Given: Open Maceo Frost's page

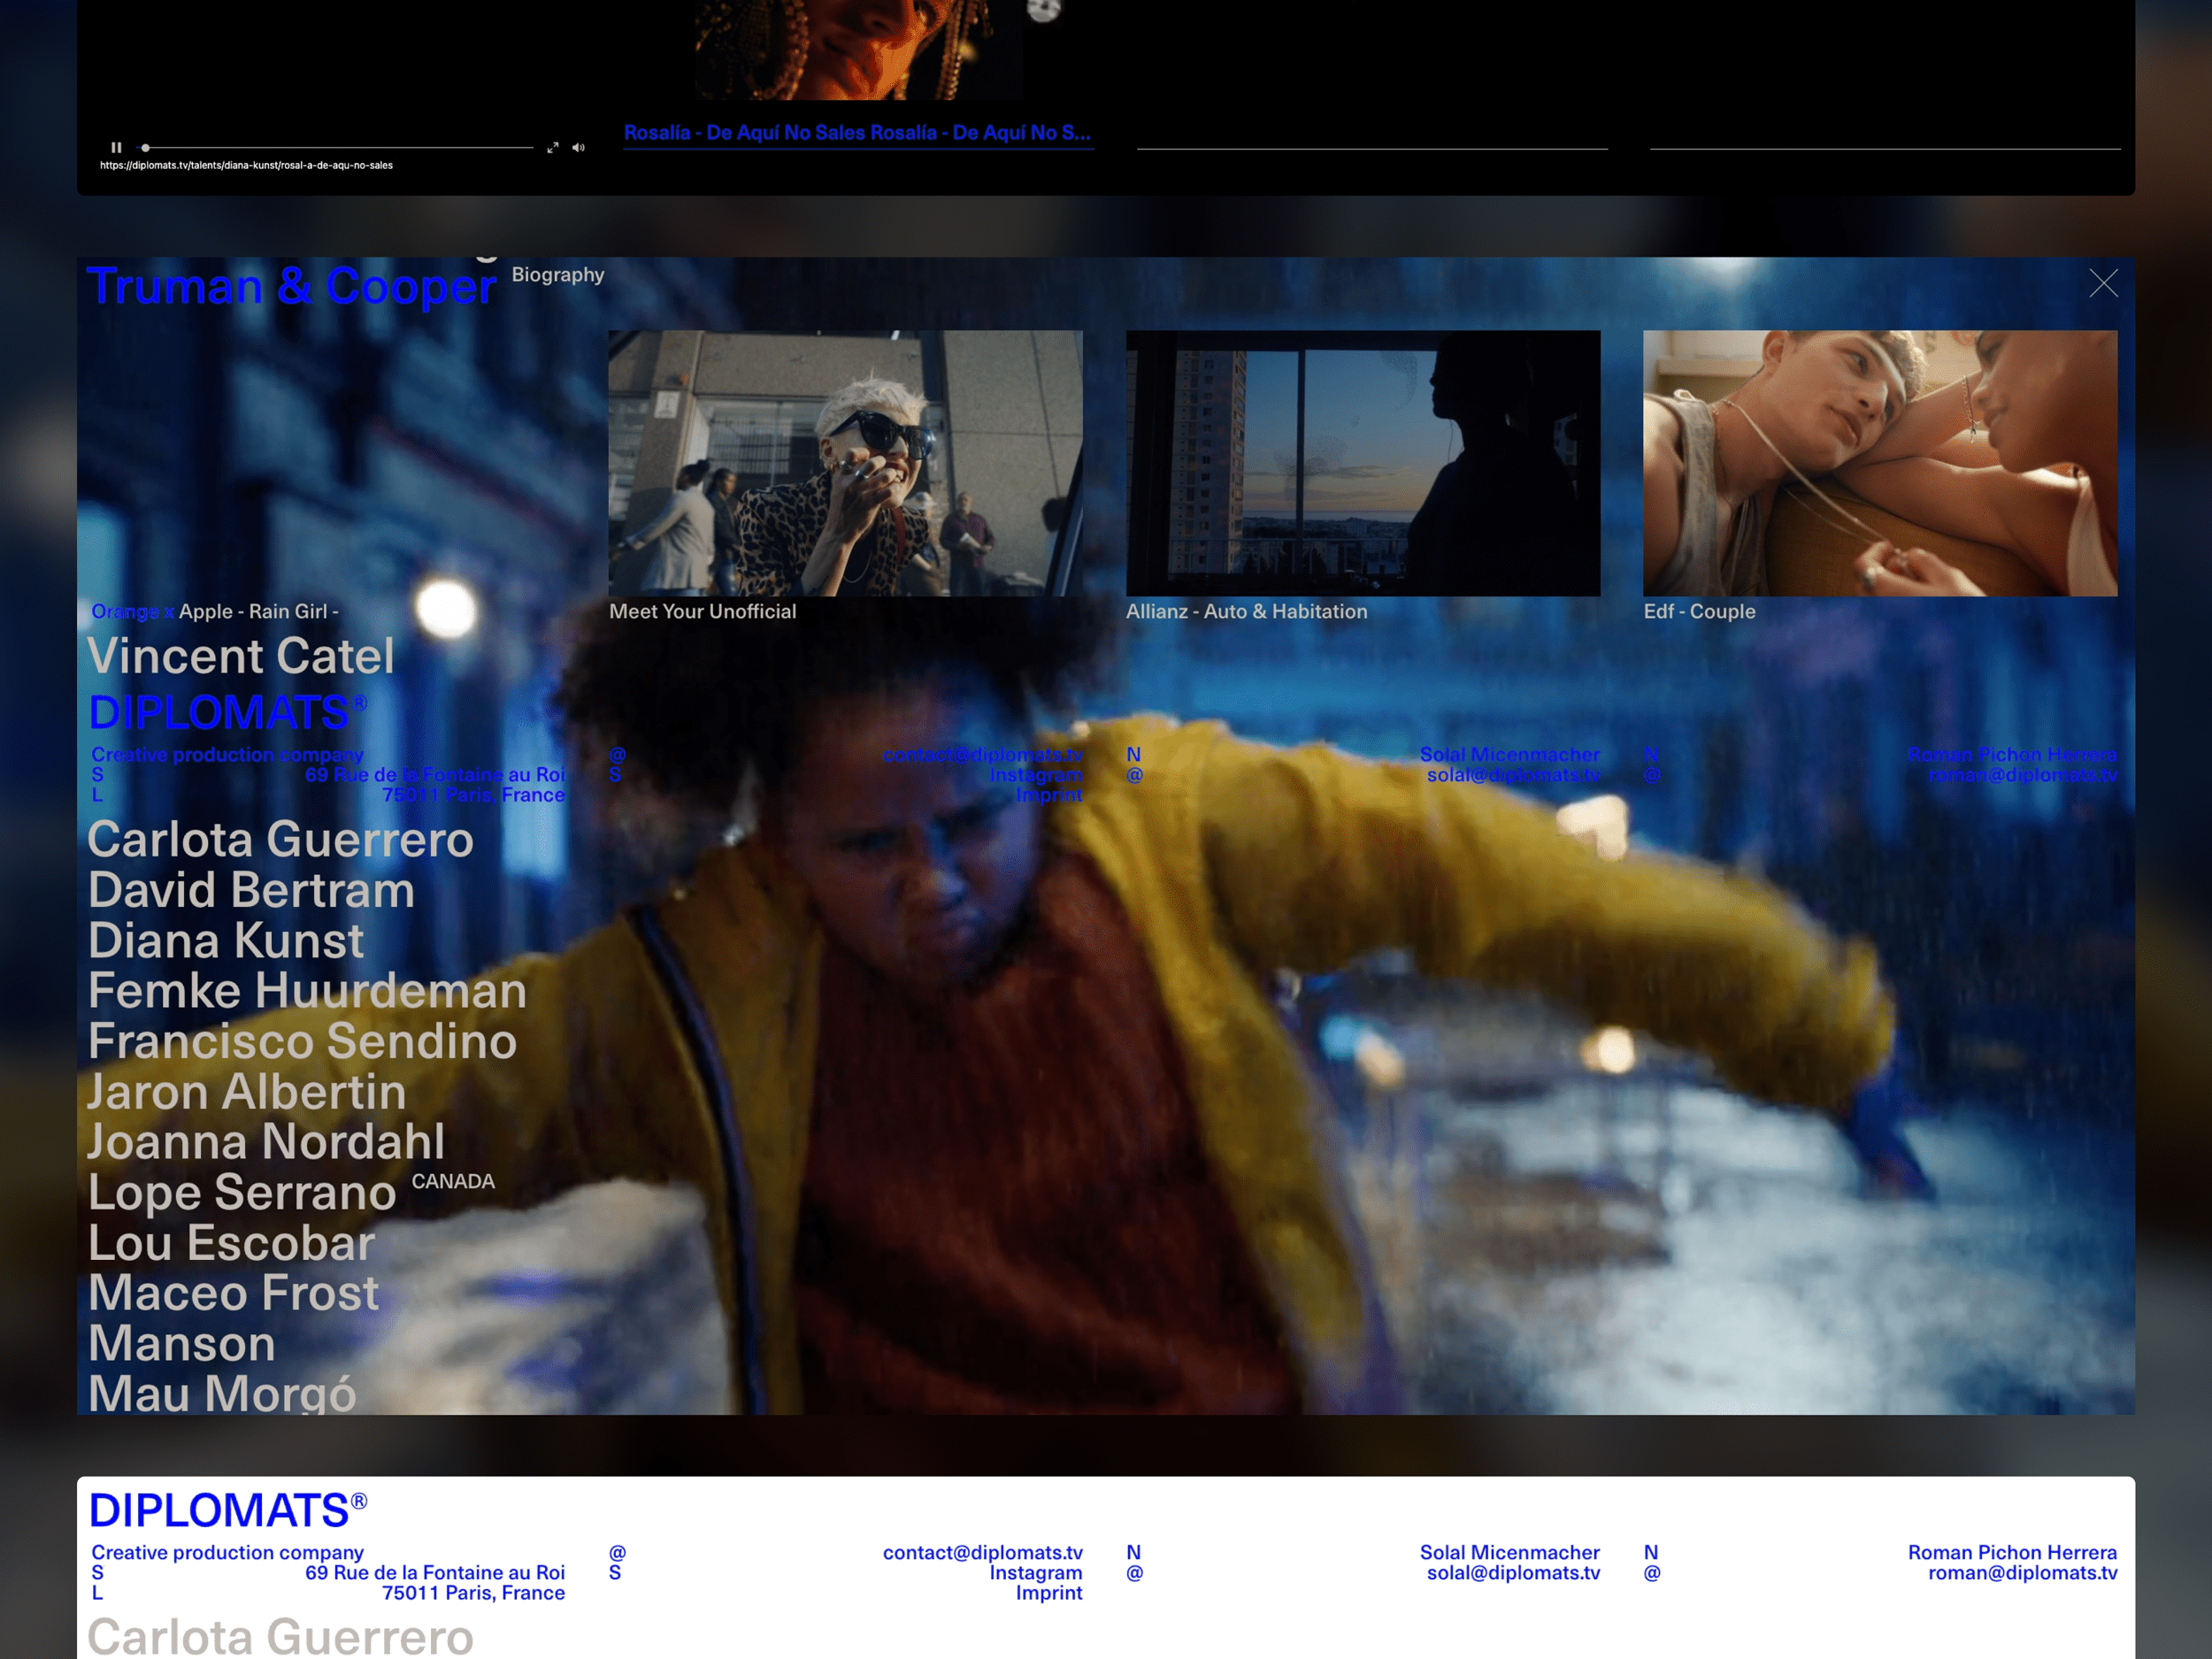Looking at the screenshot, I should pos(233,1292).
